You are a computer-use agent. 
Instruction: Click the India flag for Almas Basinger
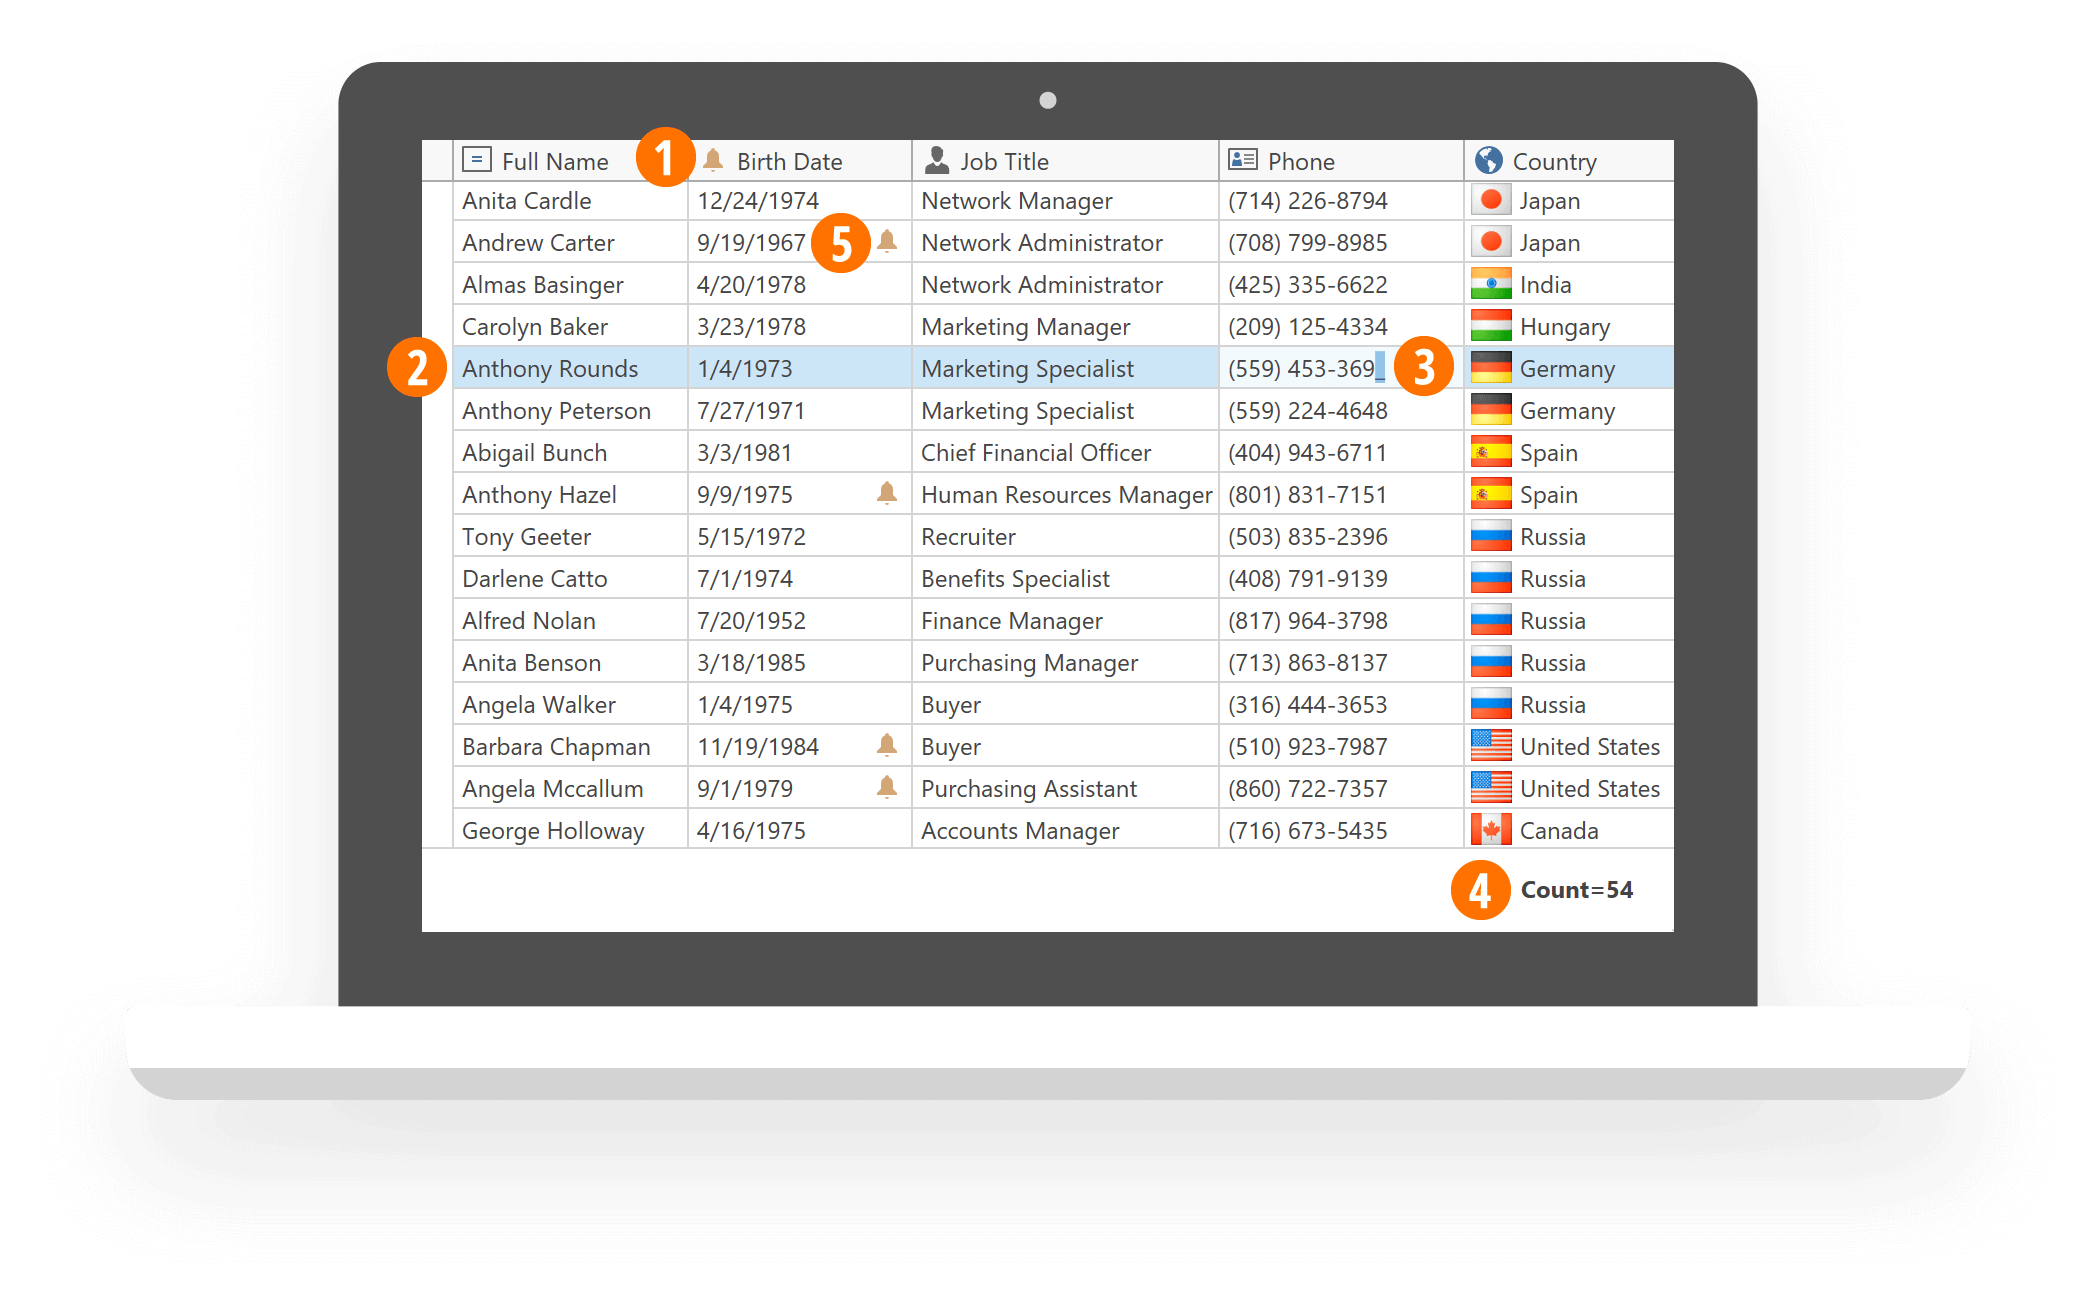(1491, 284)
